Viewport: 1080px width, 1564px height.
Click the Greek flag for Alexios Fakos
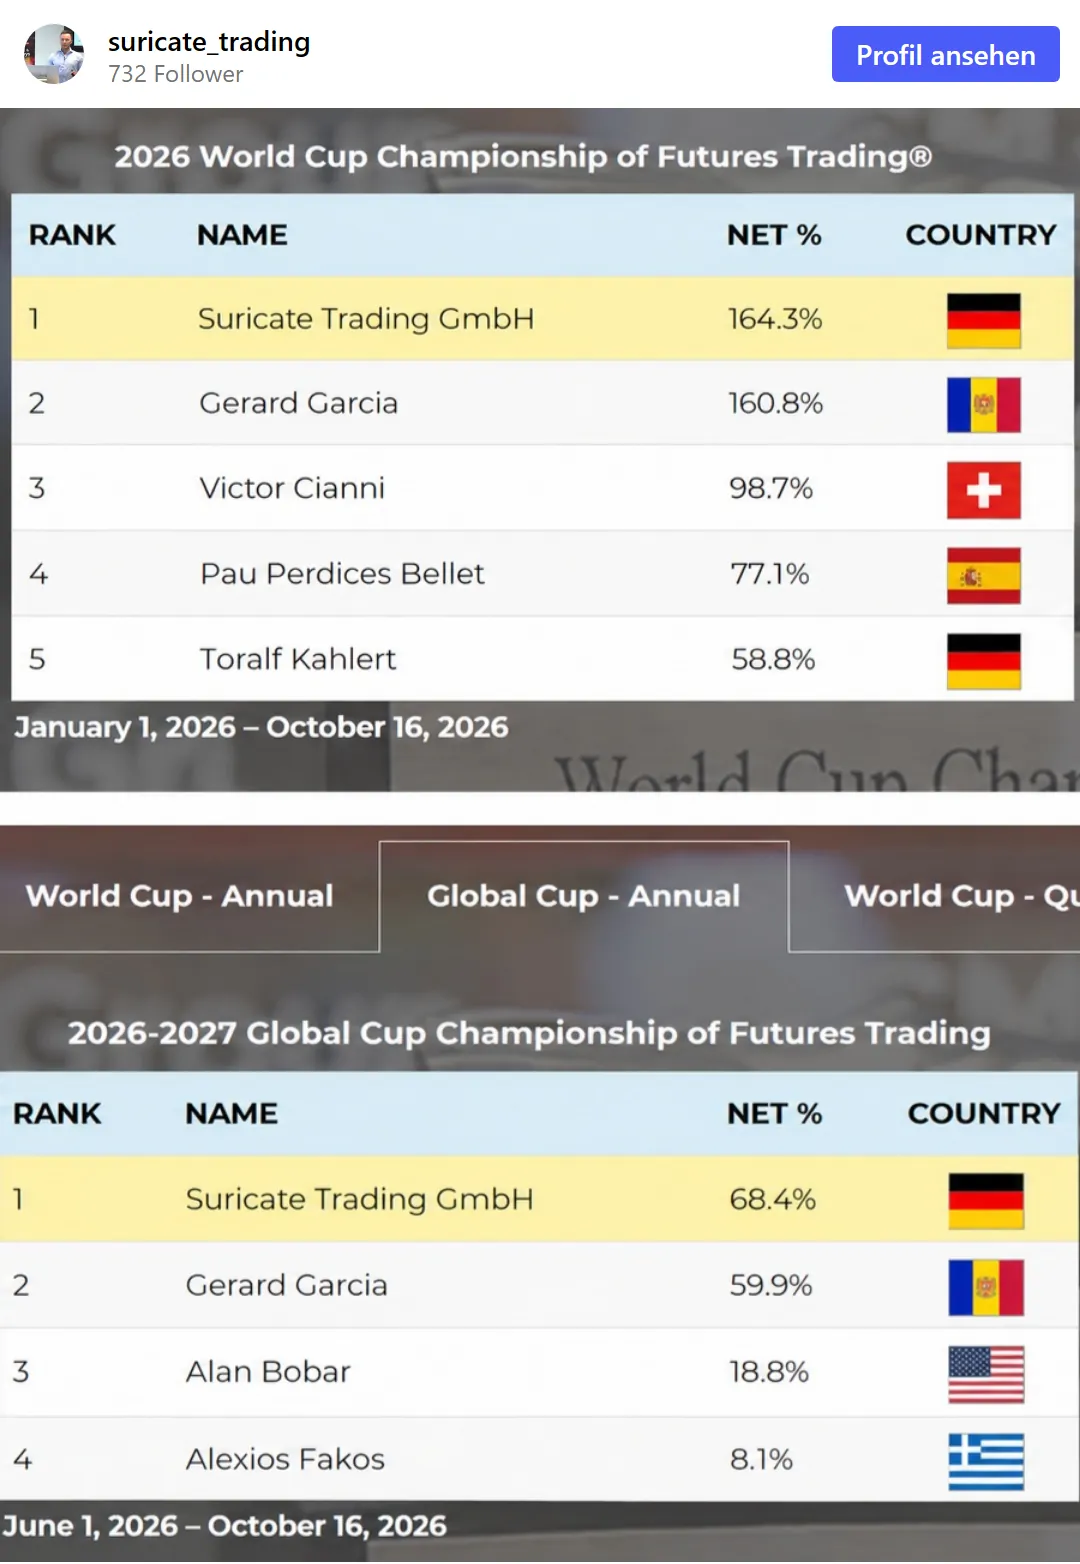pyautogui.click(x=986, y=1462)
